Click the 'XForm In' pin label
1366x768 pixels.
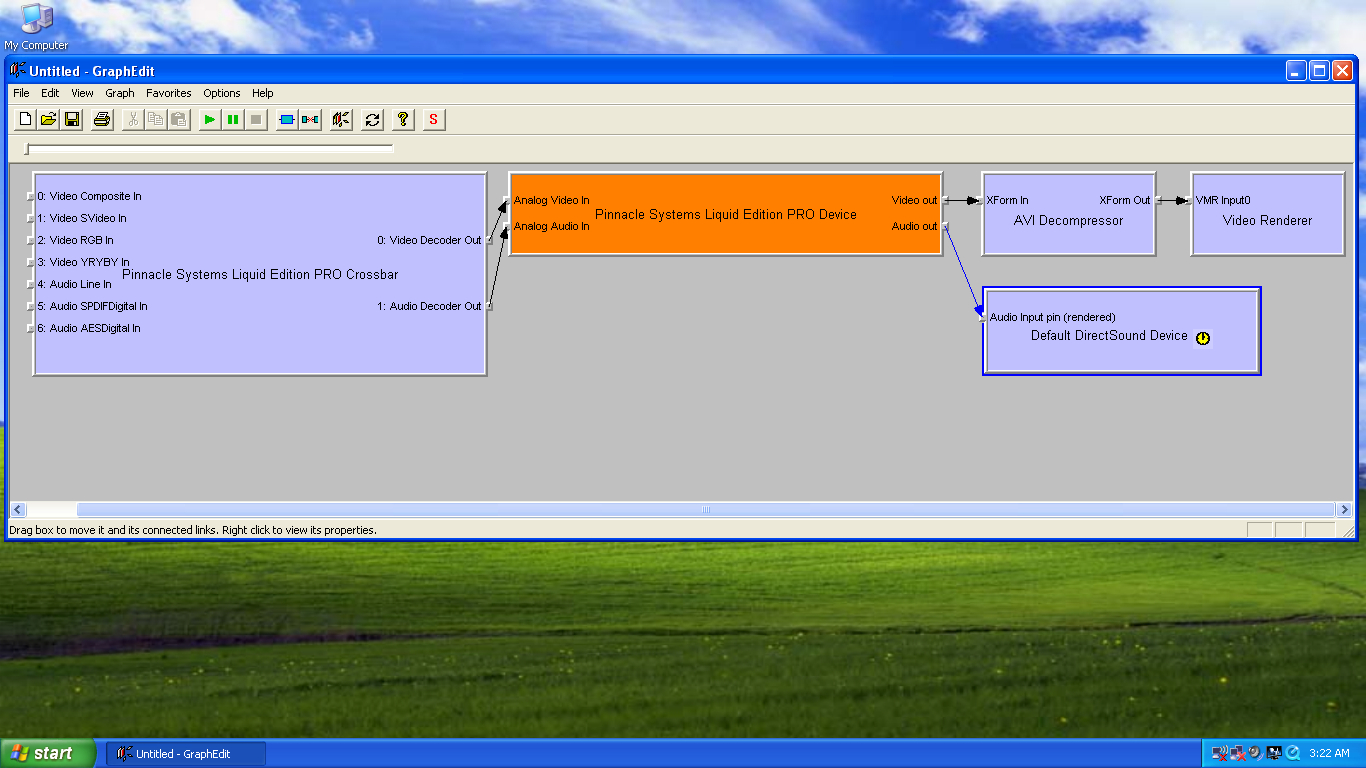[1007, 200]
